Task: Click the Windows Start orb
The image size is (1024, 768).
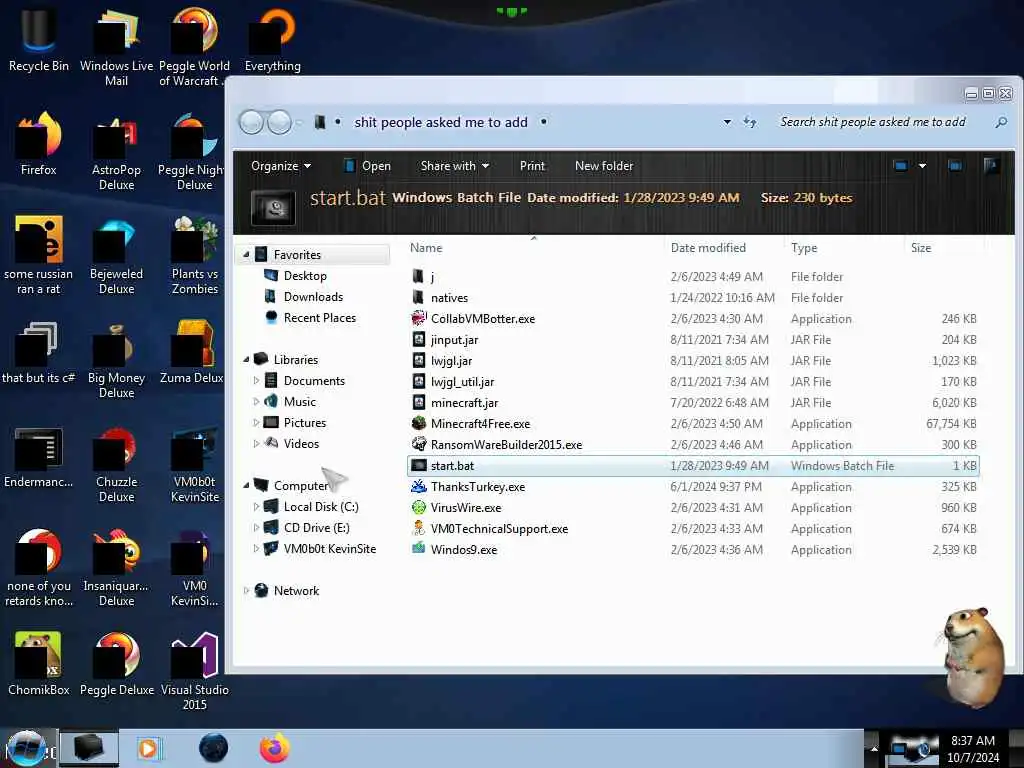Action: tap(26, 748)
